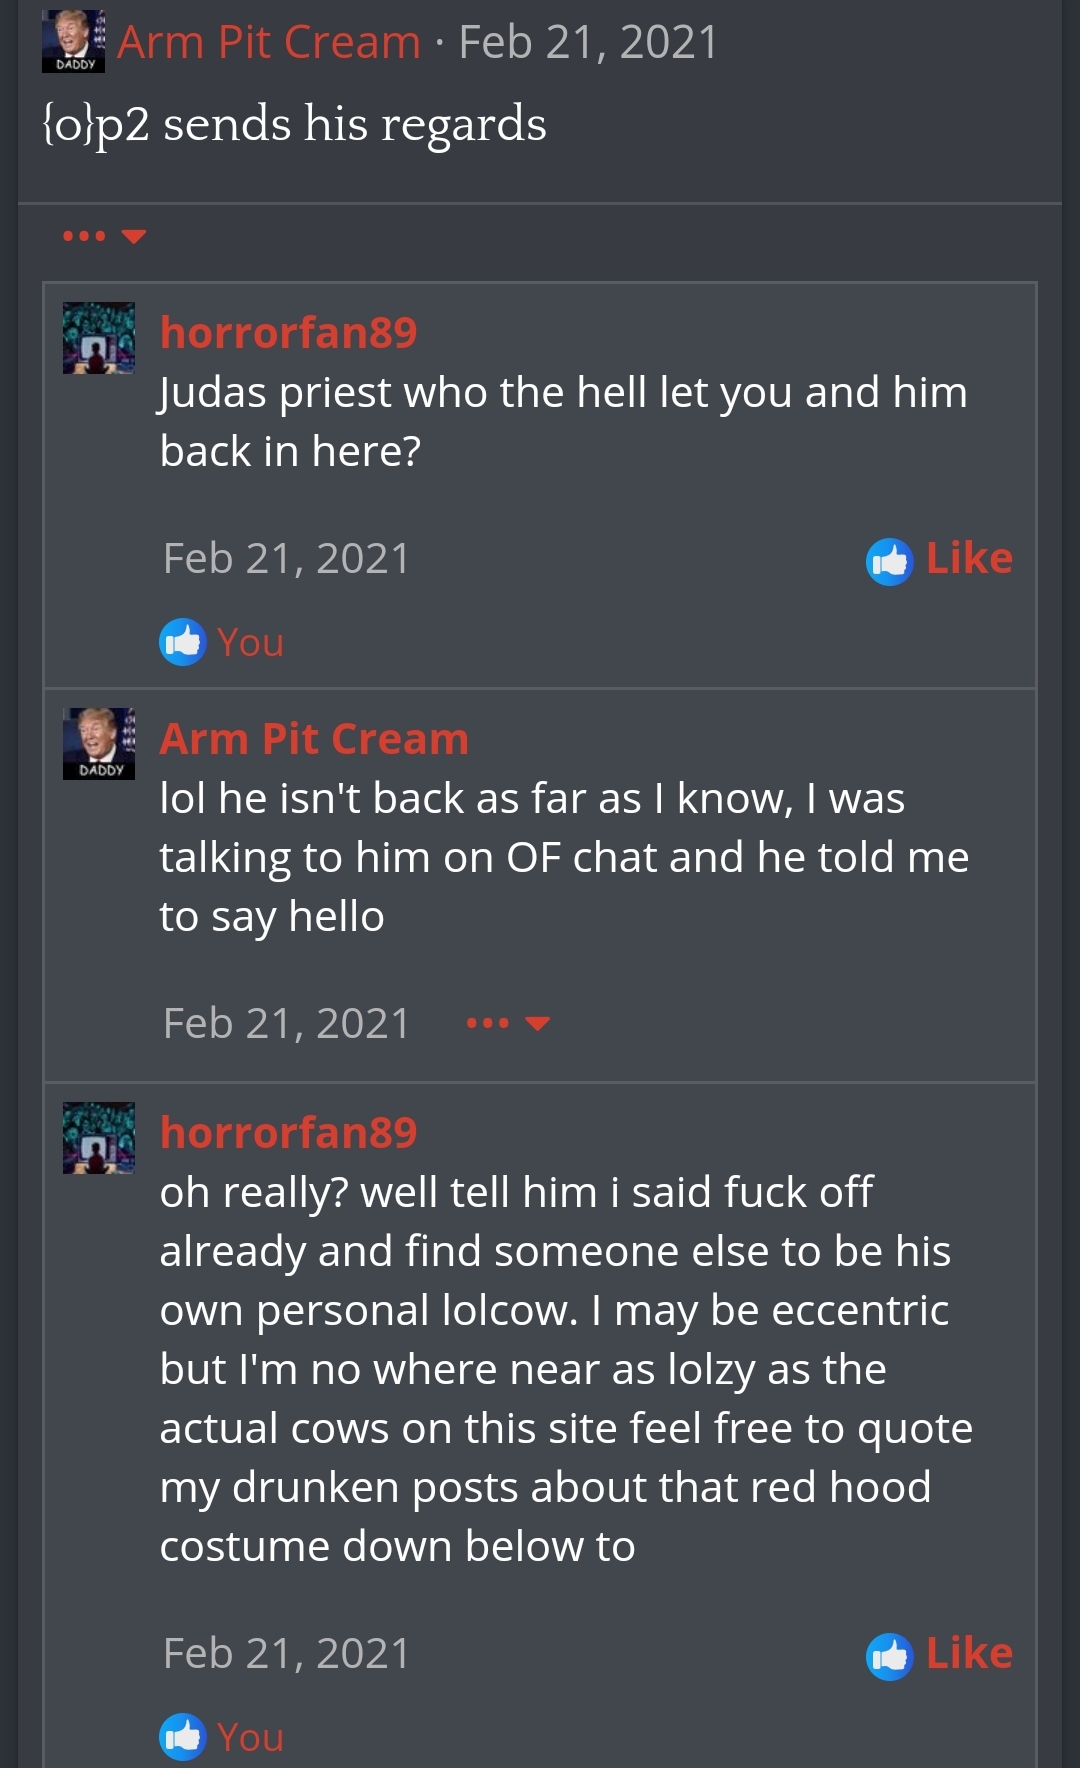Click the Feb 21, 2021 date in the top post header
Image resolution: width=1080 pixels, height=1768 pixels.
588,42
